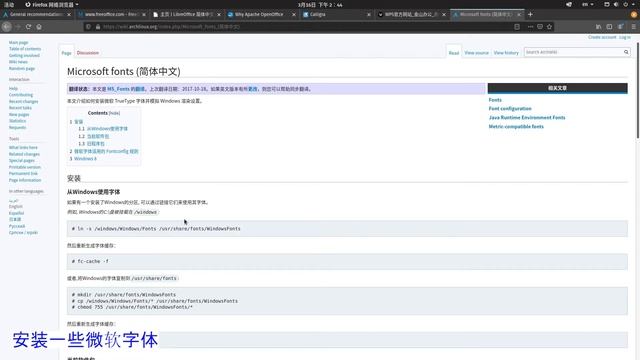Open the power icon system menu
Image resolution: width=640 pixels, height=360 pixels.
point(625,4)
